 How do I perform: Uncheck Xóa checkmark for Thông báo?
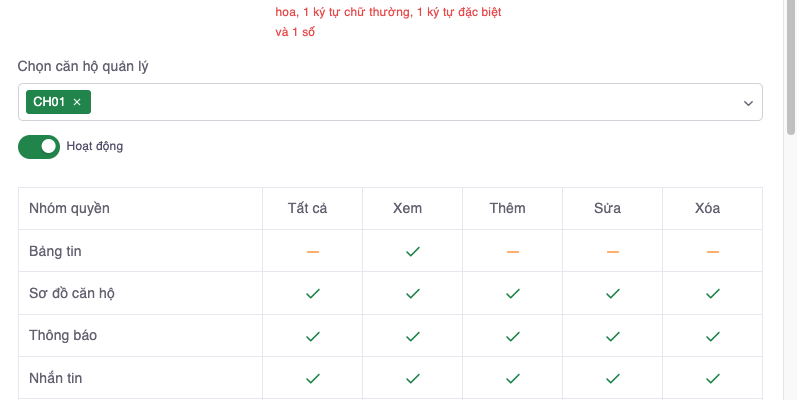click(x=712, y=336)
